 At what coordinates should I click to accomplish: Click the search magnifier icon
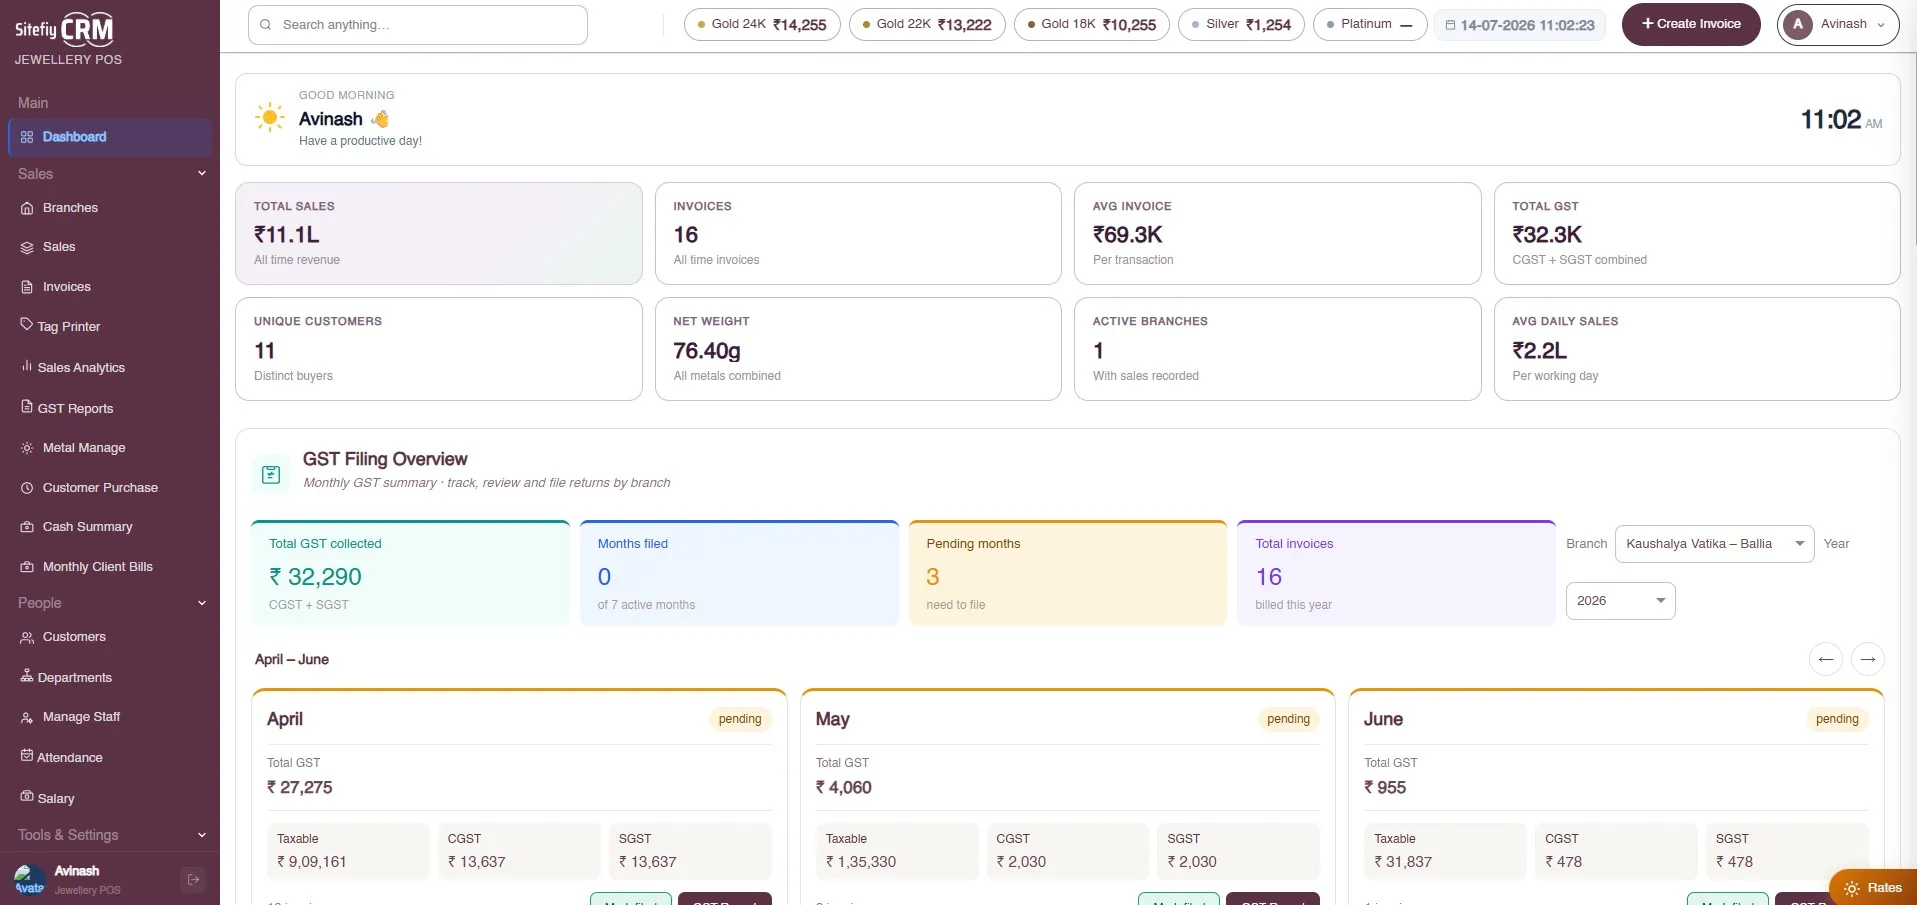265,25
